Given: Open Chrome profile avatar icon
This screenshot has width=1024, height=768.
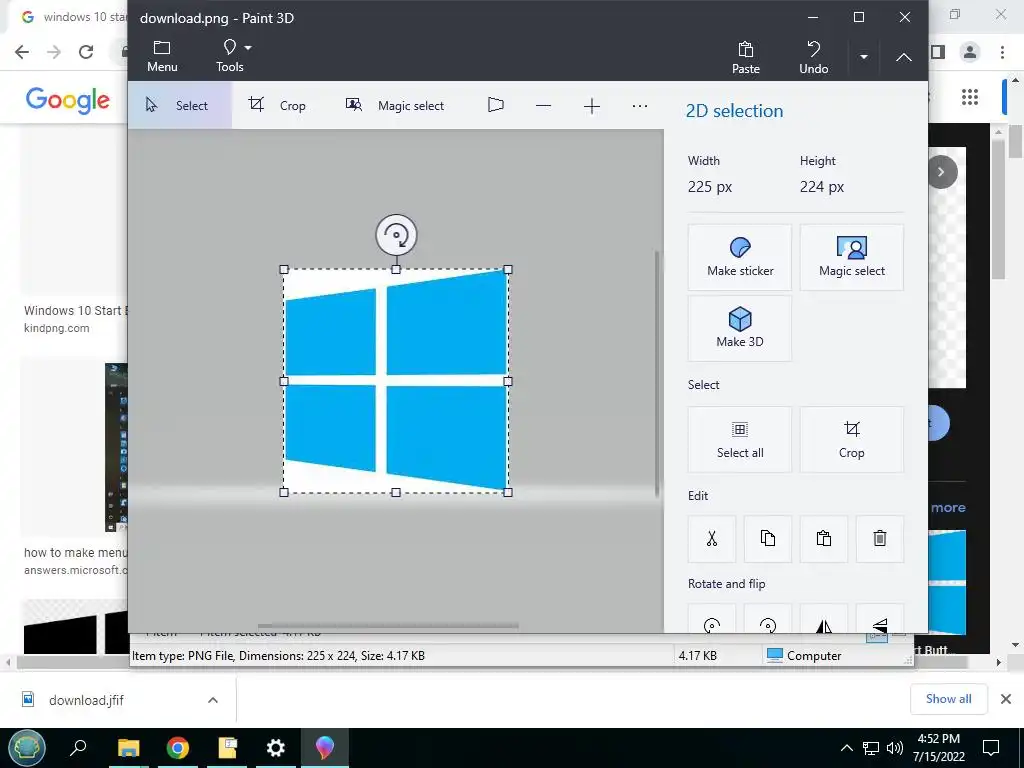Looking at the screenshot, I should tap(970, 52).
